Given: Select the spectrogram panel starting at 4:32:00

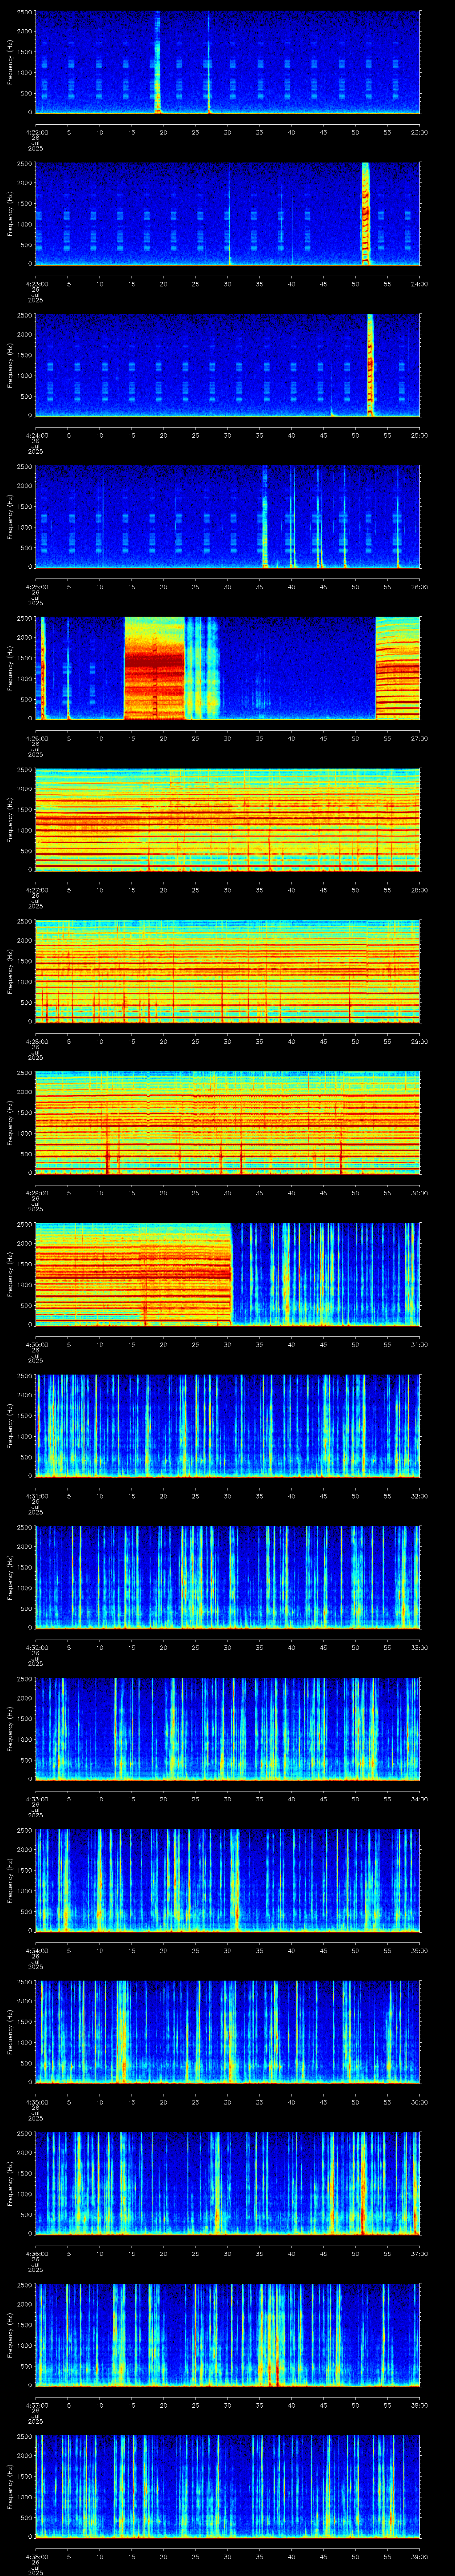Looking at the screenshot, I should point(228,1577).
